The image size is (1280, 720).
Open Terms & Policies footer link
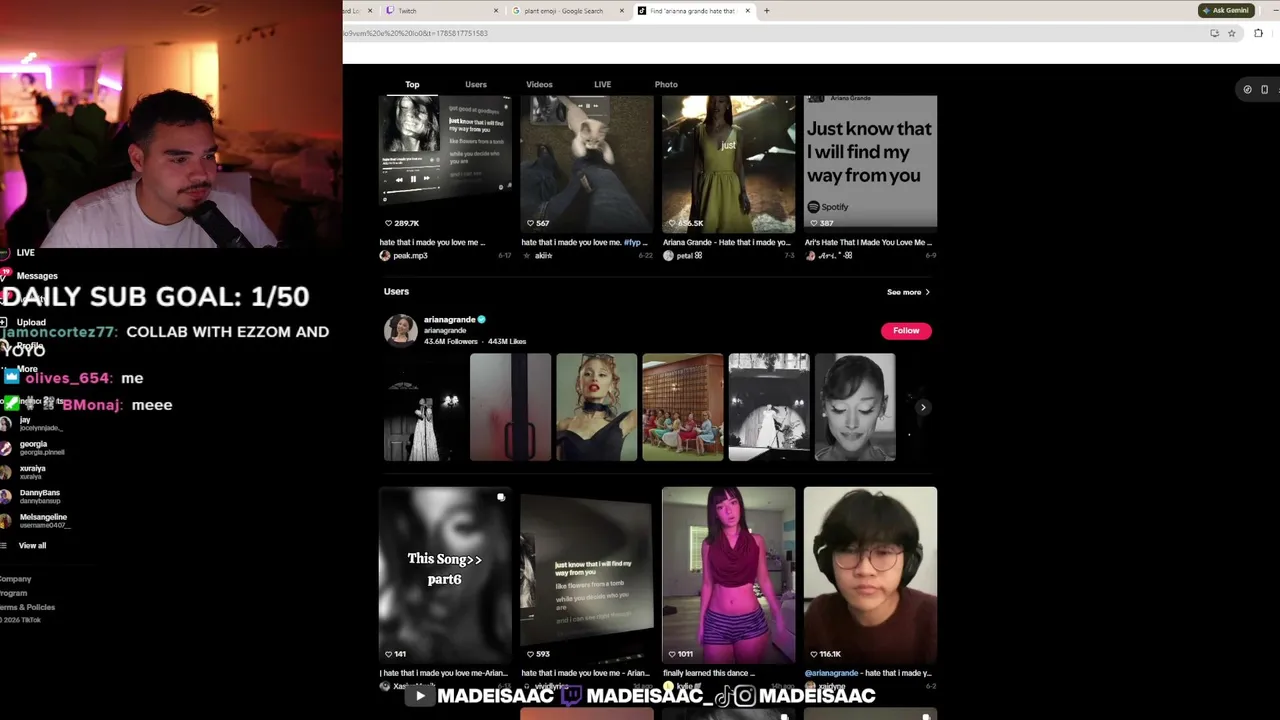click(x=27, y=607)
